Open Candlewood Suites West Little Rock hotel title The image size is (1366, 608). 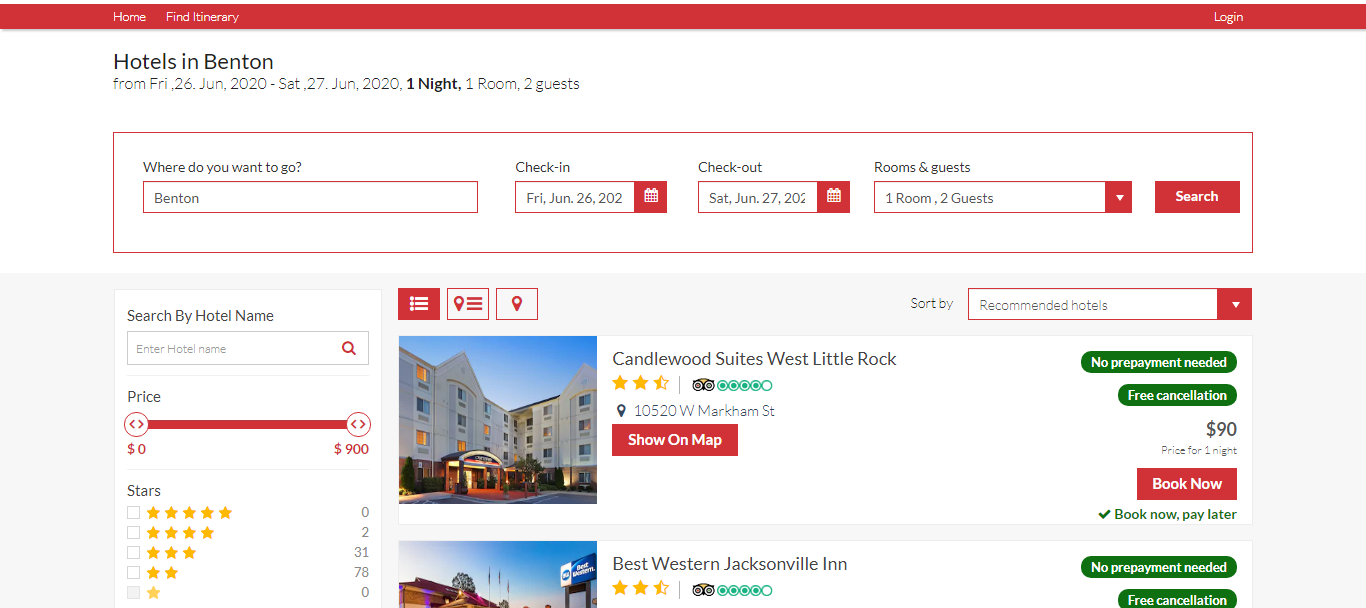[x=754, y=359]
